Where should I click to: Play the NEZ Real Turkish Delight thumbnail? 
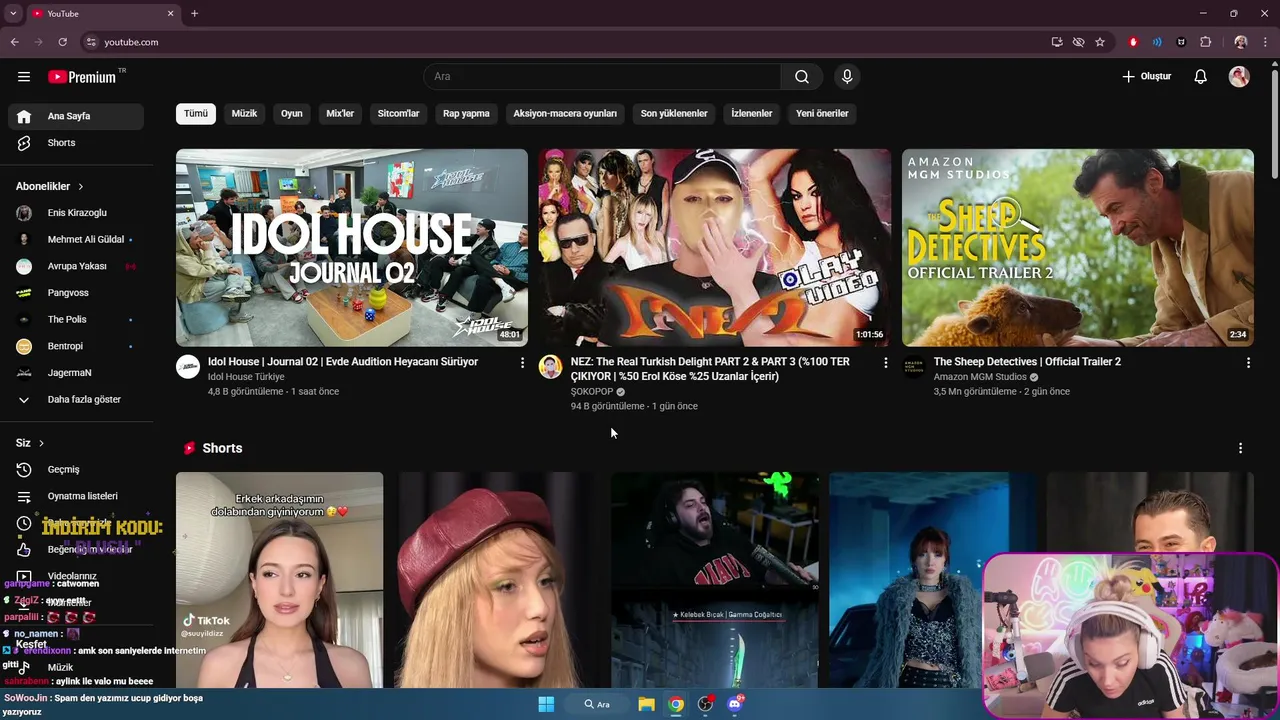715,248
